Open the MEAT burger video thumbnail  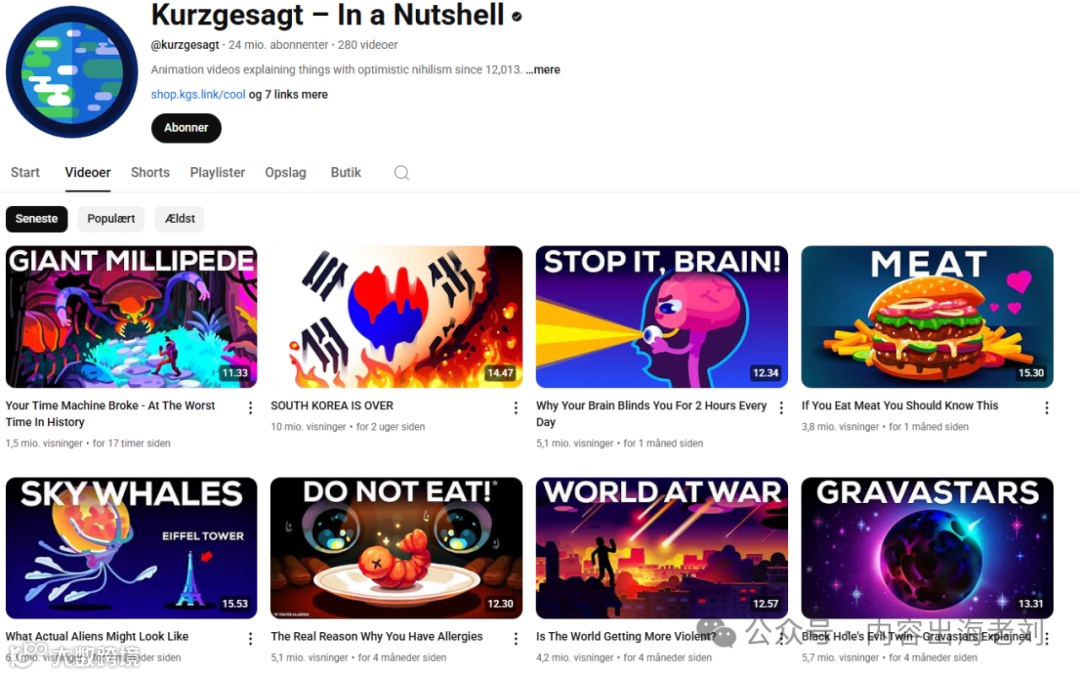[927, 316]
